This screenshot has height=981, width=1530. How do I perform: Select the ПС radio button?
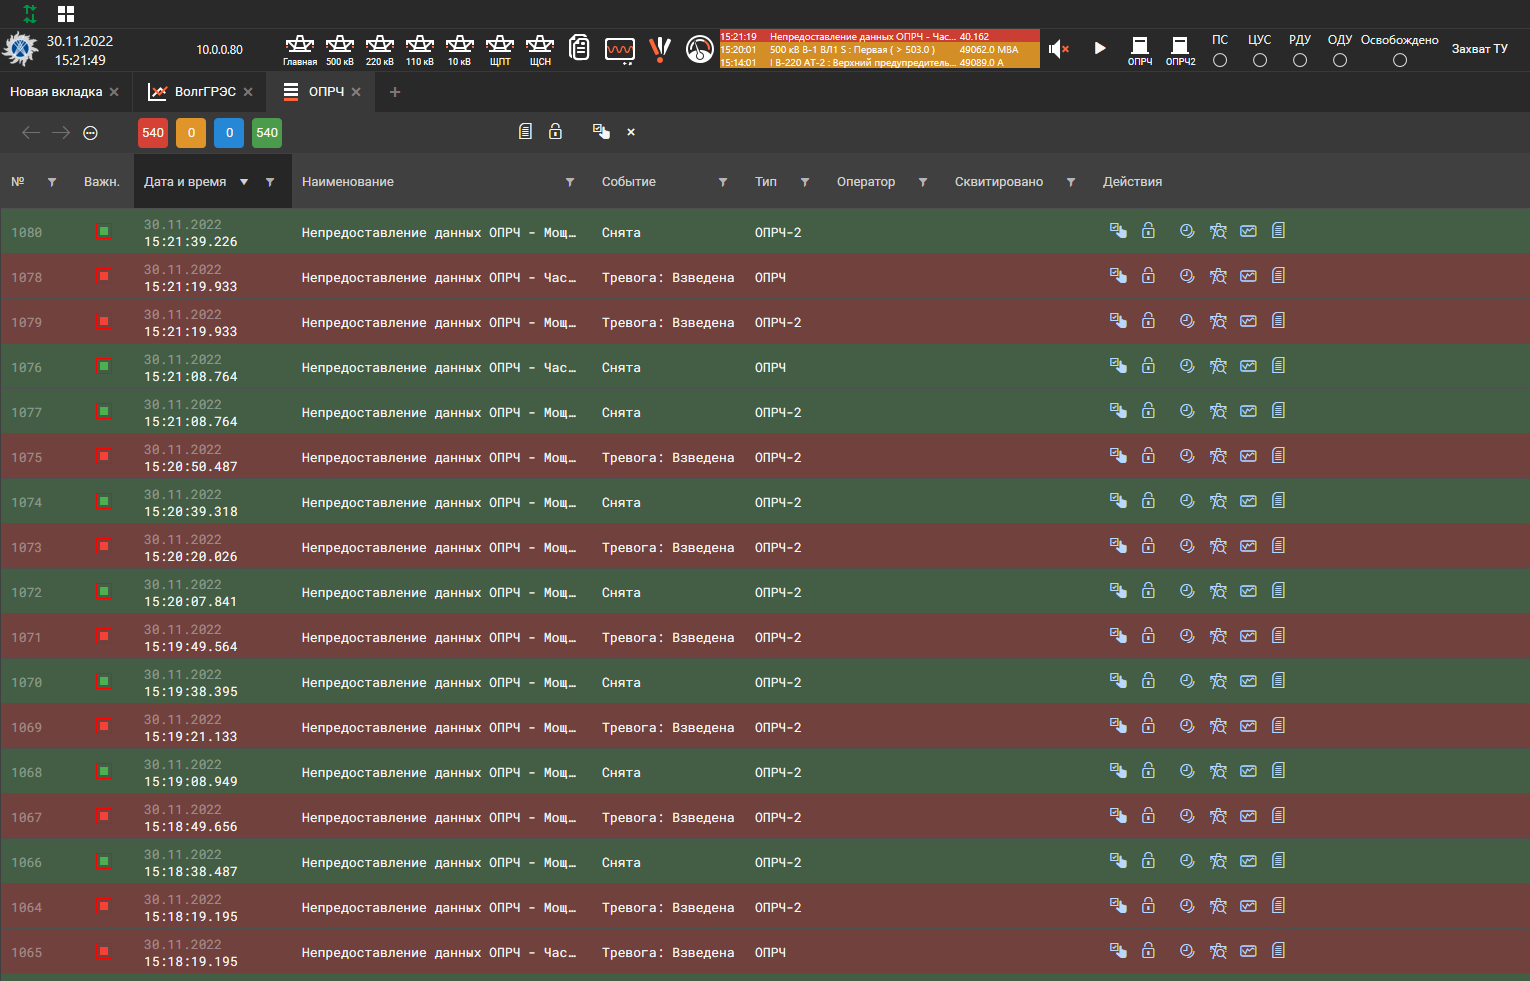pyautogui.click(x=1220, y=60)
